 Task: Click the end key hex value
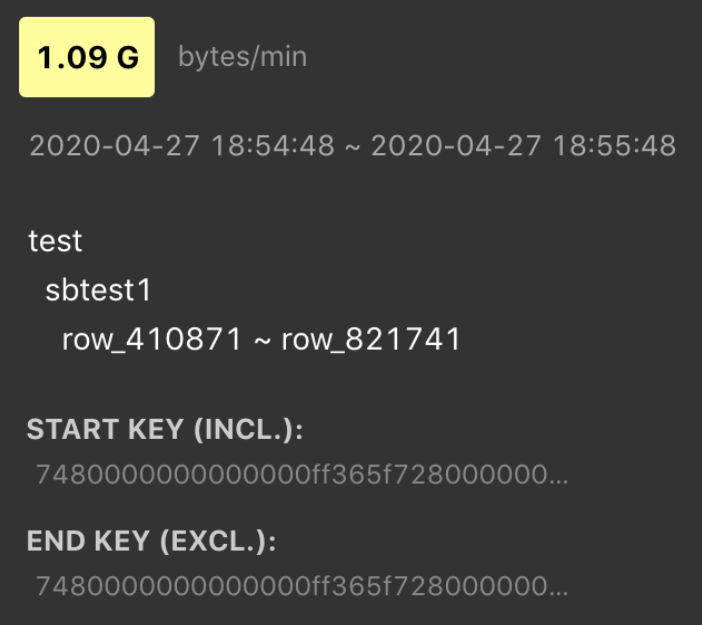coord(290,586)
